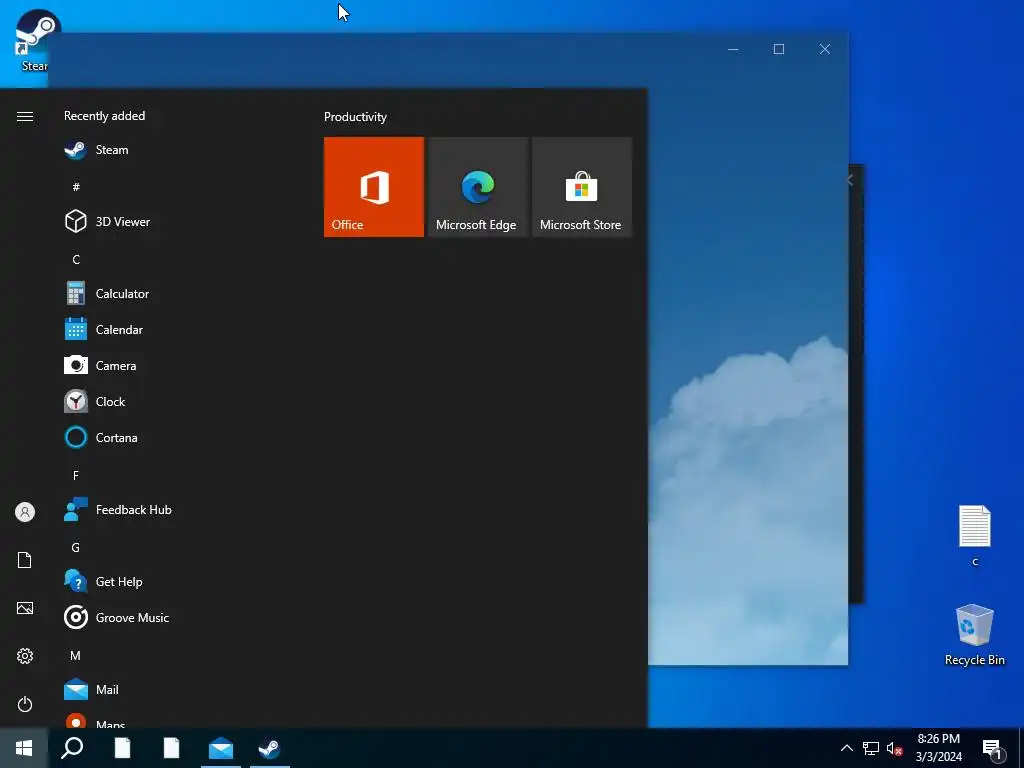Click the # group header

click(x=76, y=187)
